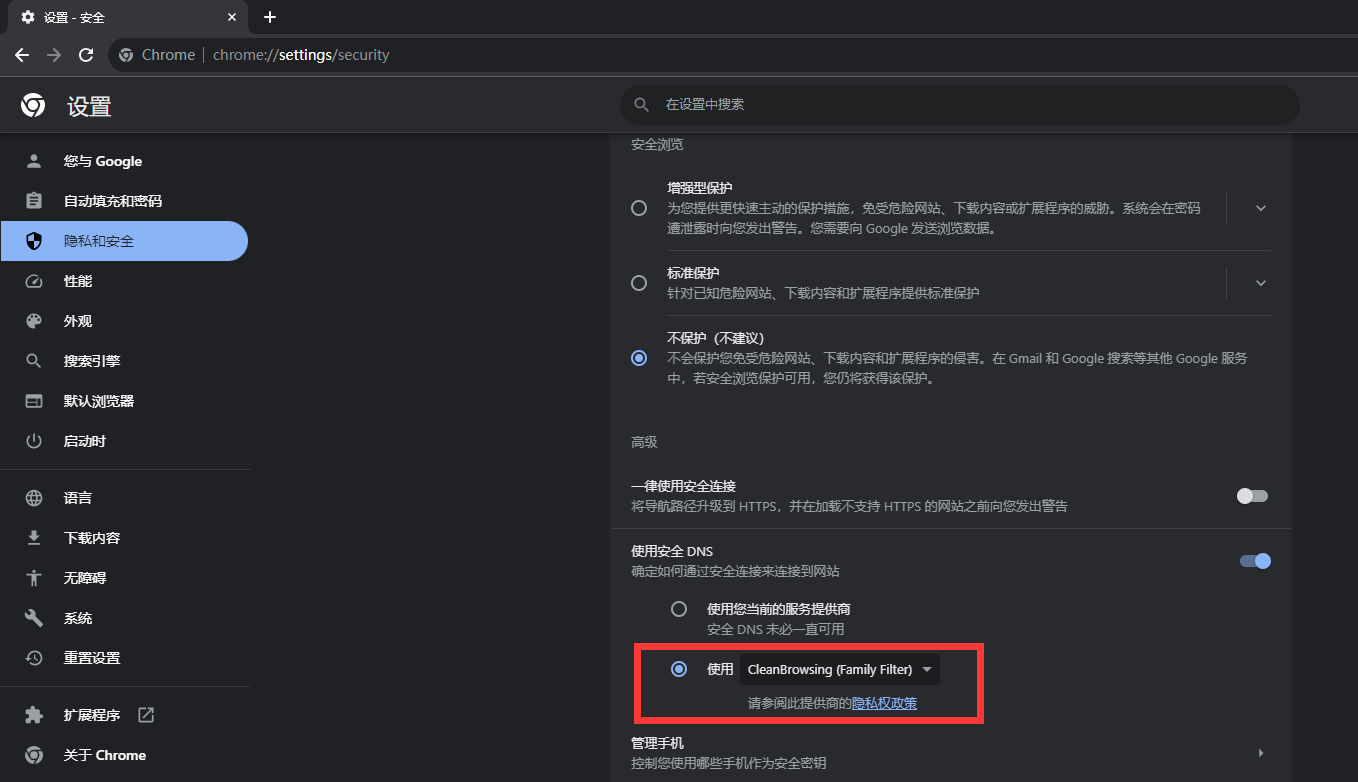1358x782 pixels.
Task: Enable the 一律使用安全连接 toggle
Action: point(1251,496)
